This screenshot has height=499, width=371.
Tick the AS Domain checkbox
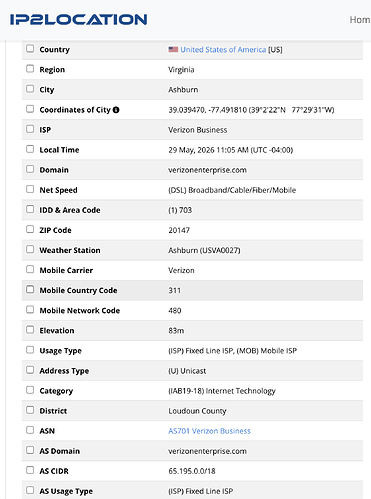[x=30, y=450]
